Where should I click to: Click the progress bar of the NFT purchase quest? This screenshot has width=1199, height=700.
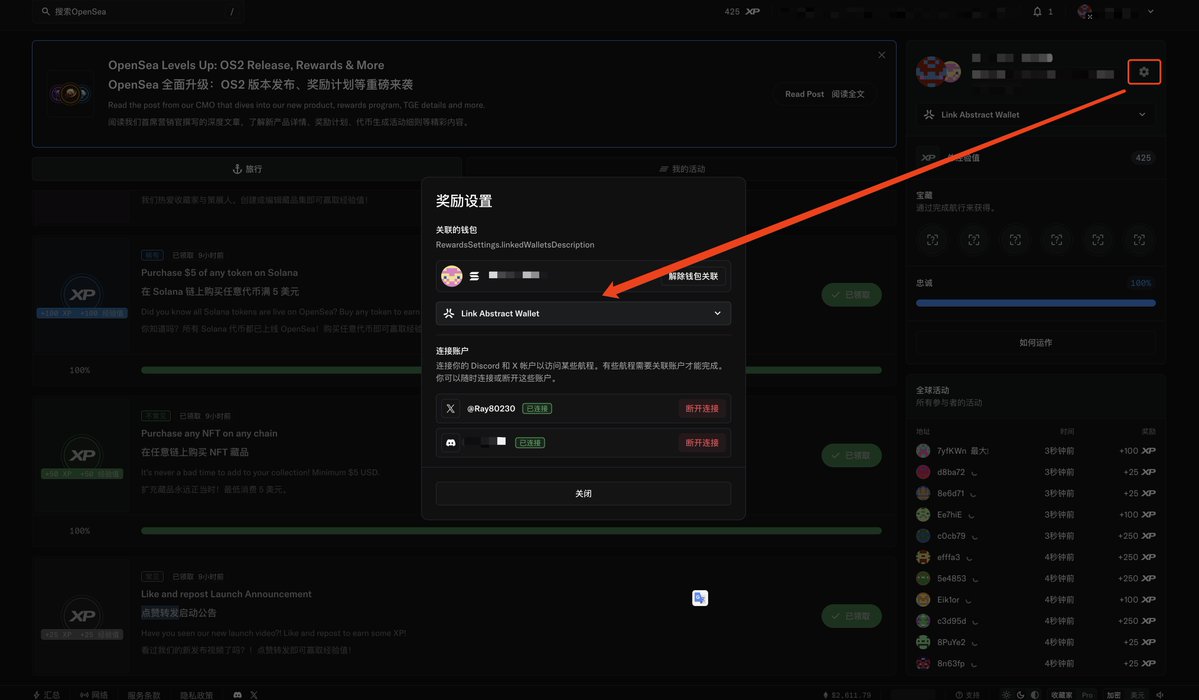[x=512, y=531]
